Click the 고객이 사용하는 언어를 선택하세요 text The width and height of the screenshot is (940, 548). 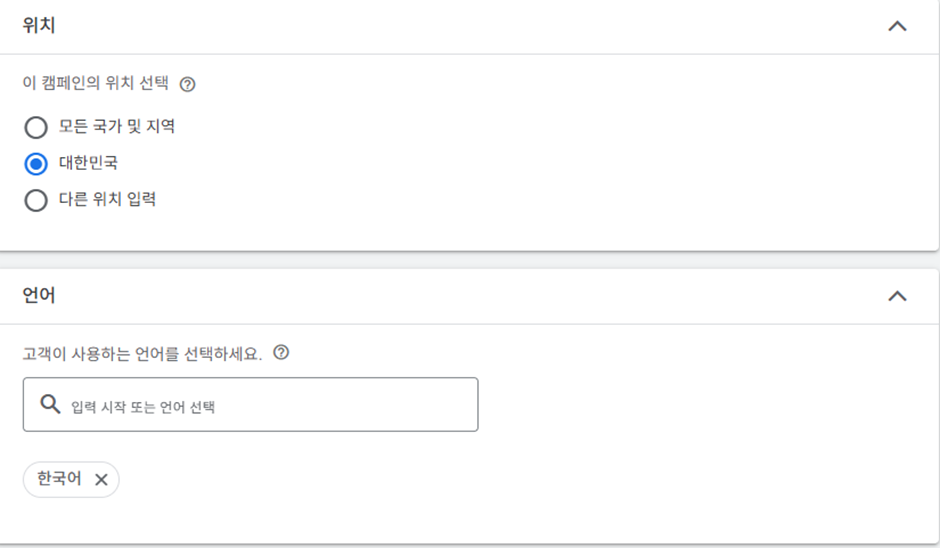142,354
